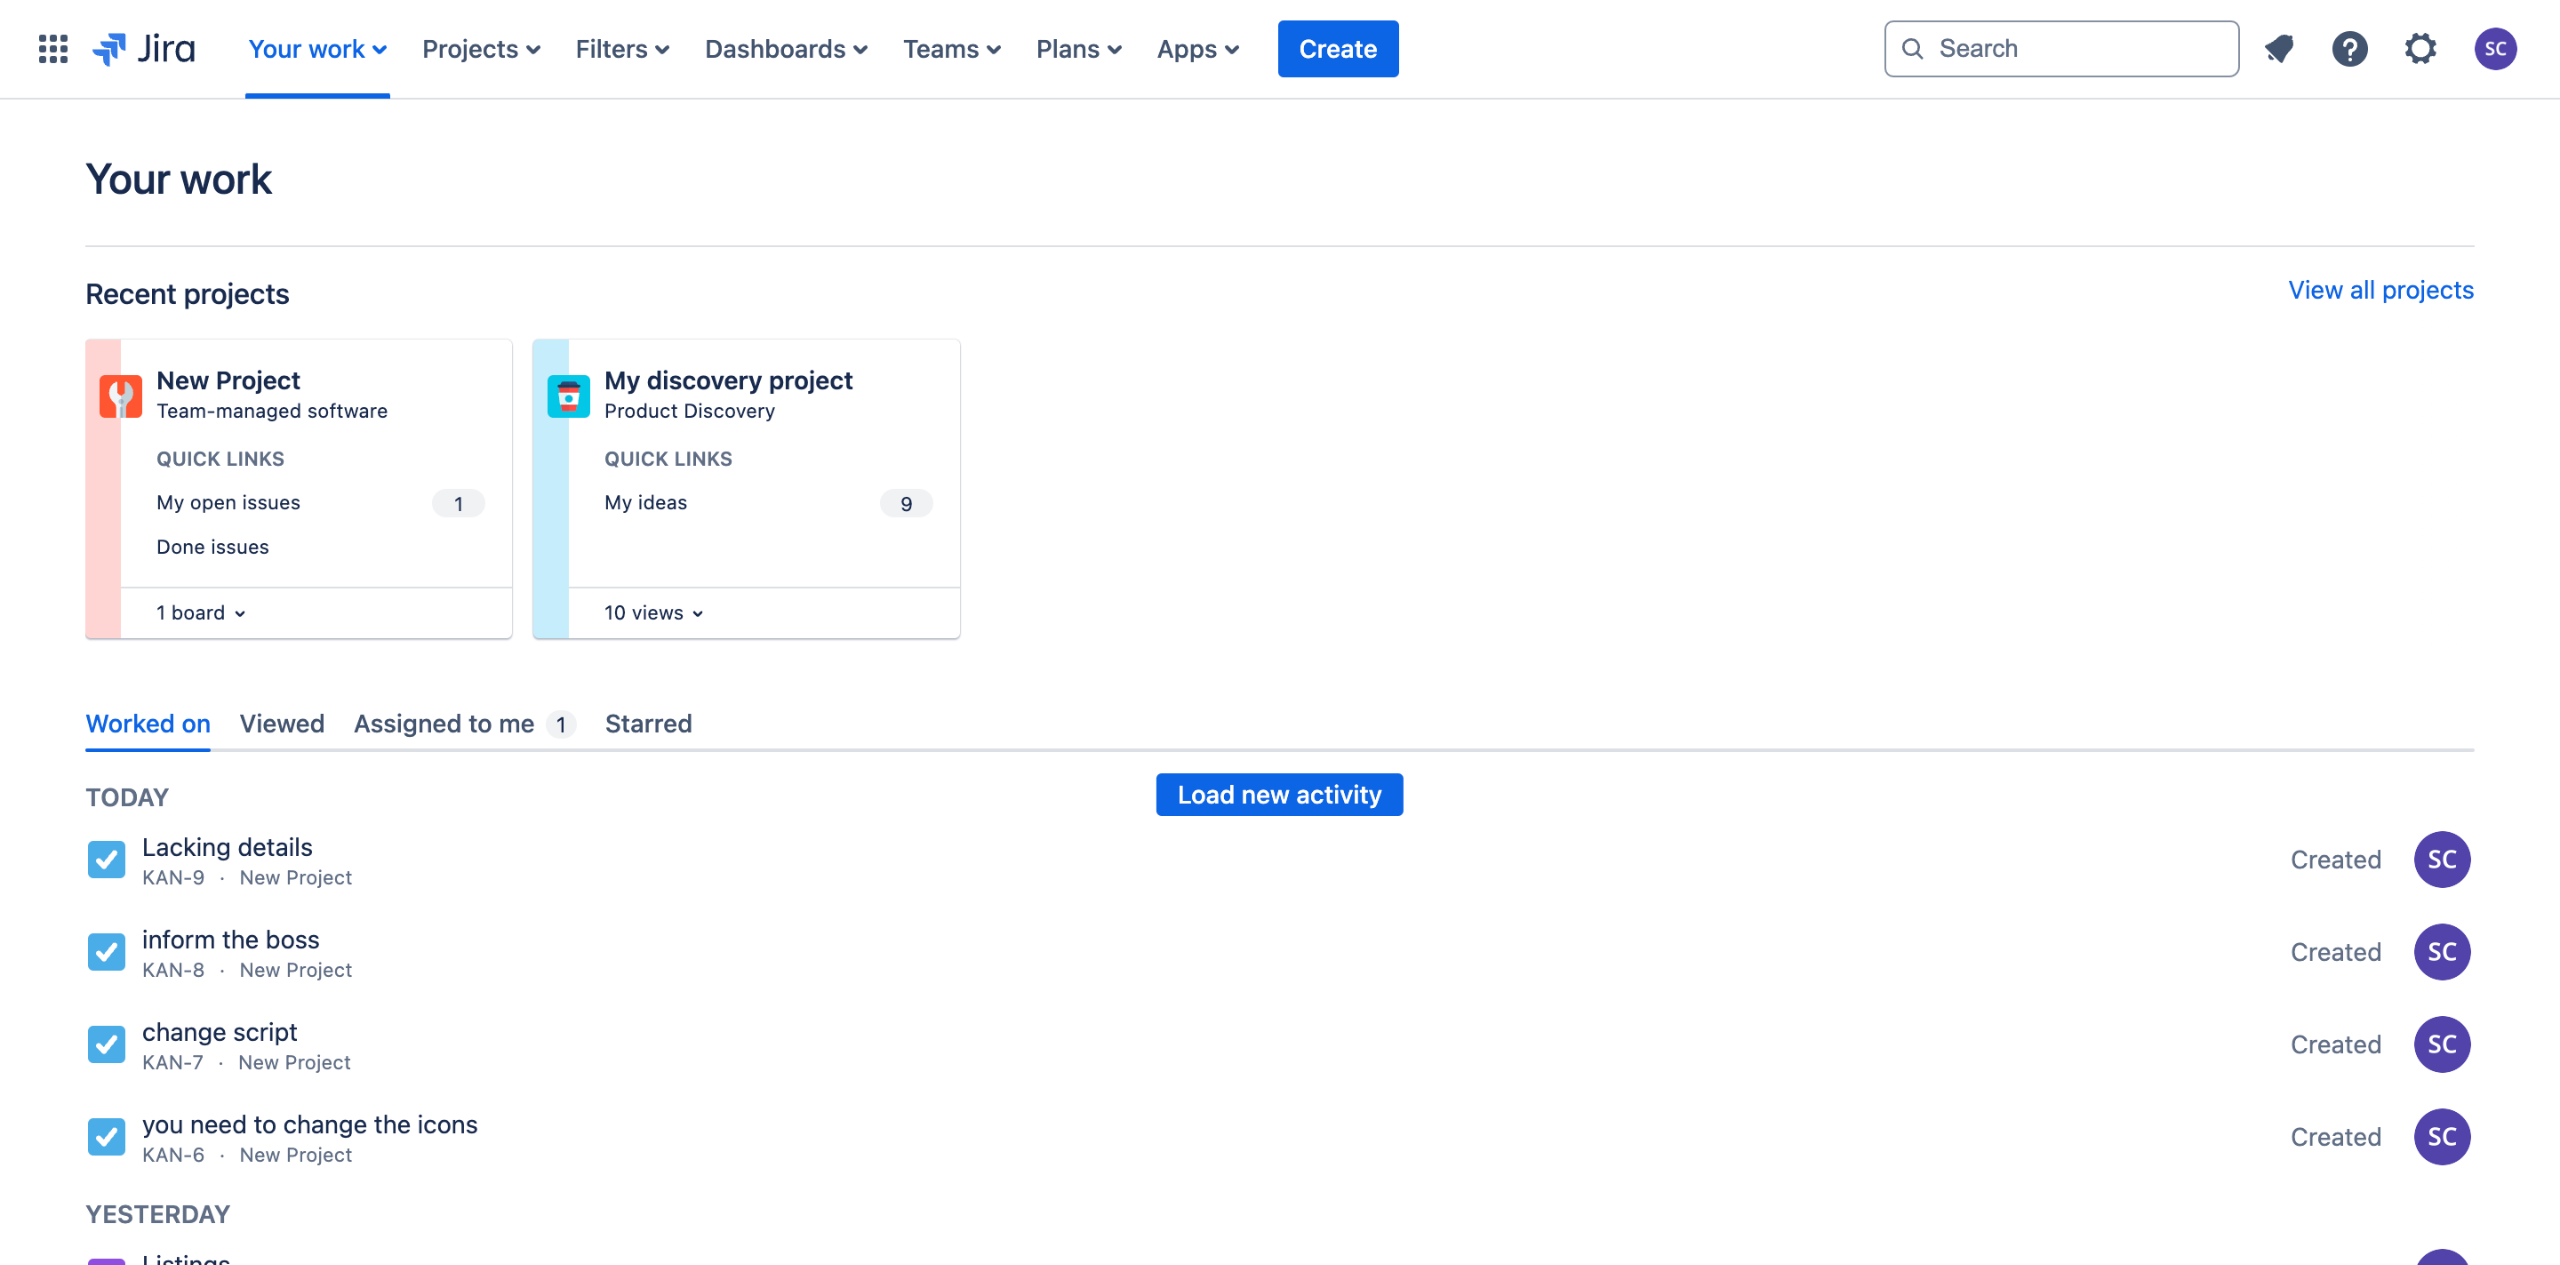Click the Jira logo
Screen dimensions: 2560x1265
coord(144,48)
